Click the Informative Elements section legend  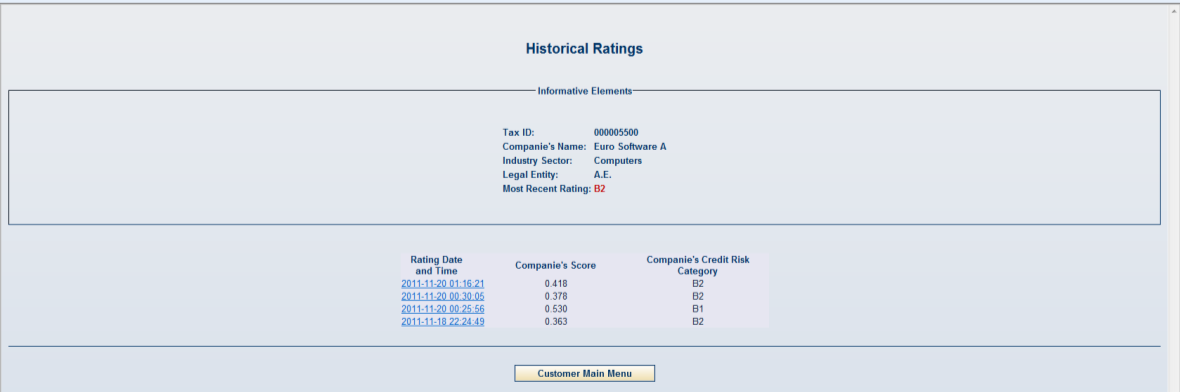click(585, 90)
